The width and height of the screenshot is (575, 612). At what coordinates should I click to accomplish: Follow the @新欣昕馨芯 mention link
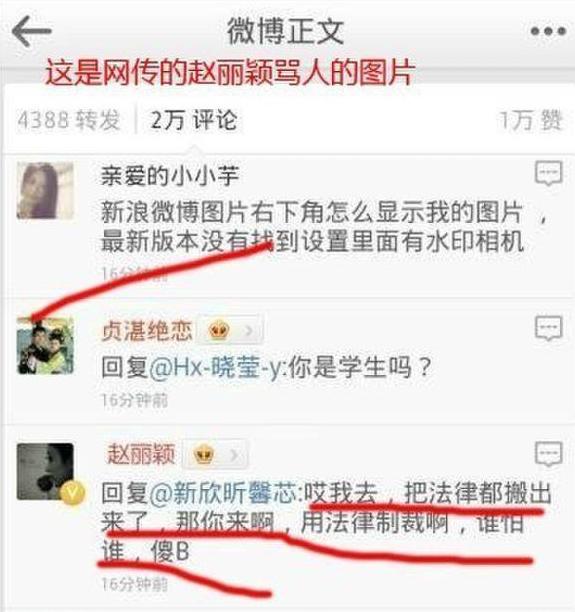pyautogui.click(x=223, y=493)
